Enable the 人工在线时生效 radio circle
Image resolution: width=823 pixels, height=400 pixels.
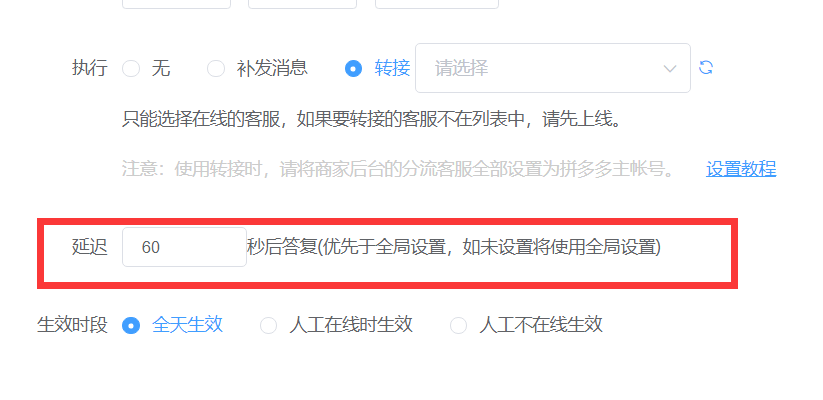coord(268,325)
